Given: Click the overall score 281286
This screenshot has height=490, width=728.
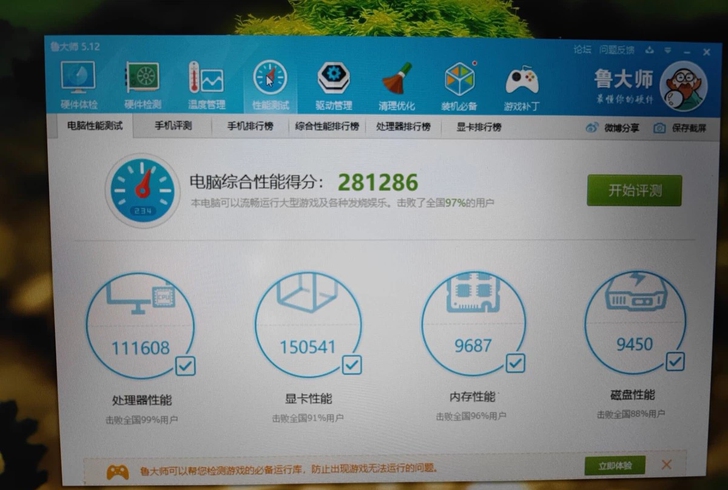Looking at the screenshot, I should coord(378,183).
